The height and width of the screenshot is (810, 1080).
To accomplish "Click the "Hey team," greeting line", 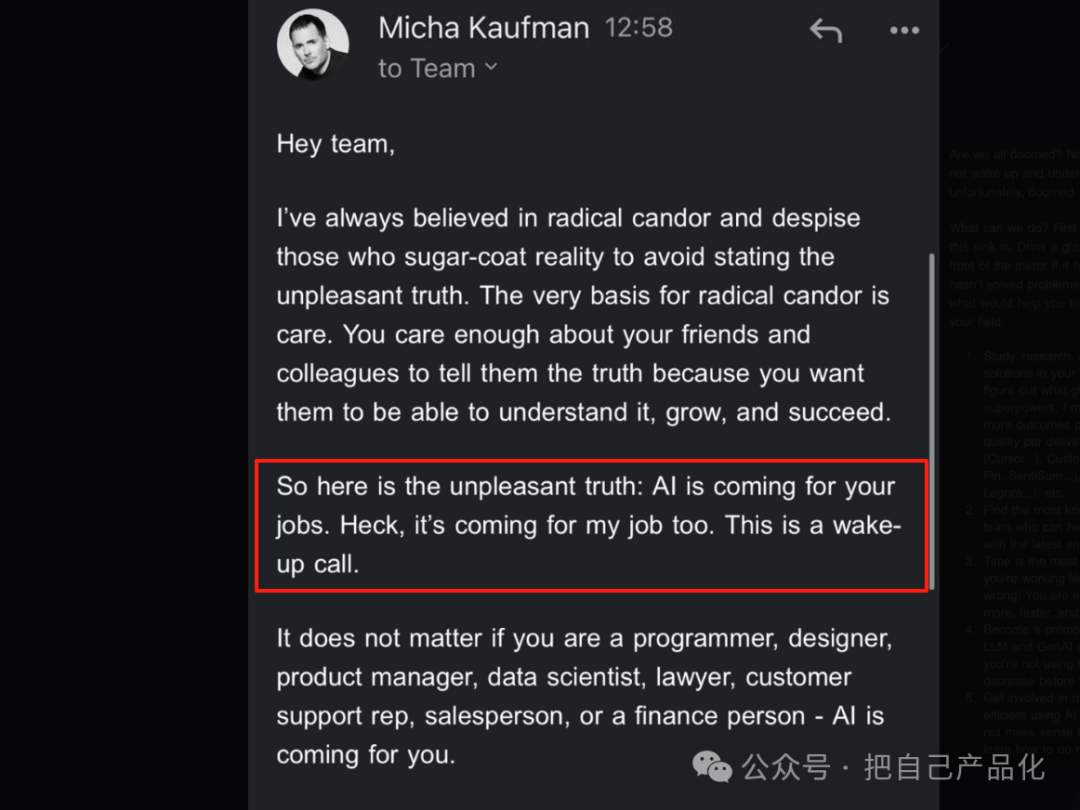I will tap(335, 144).
